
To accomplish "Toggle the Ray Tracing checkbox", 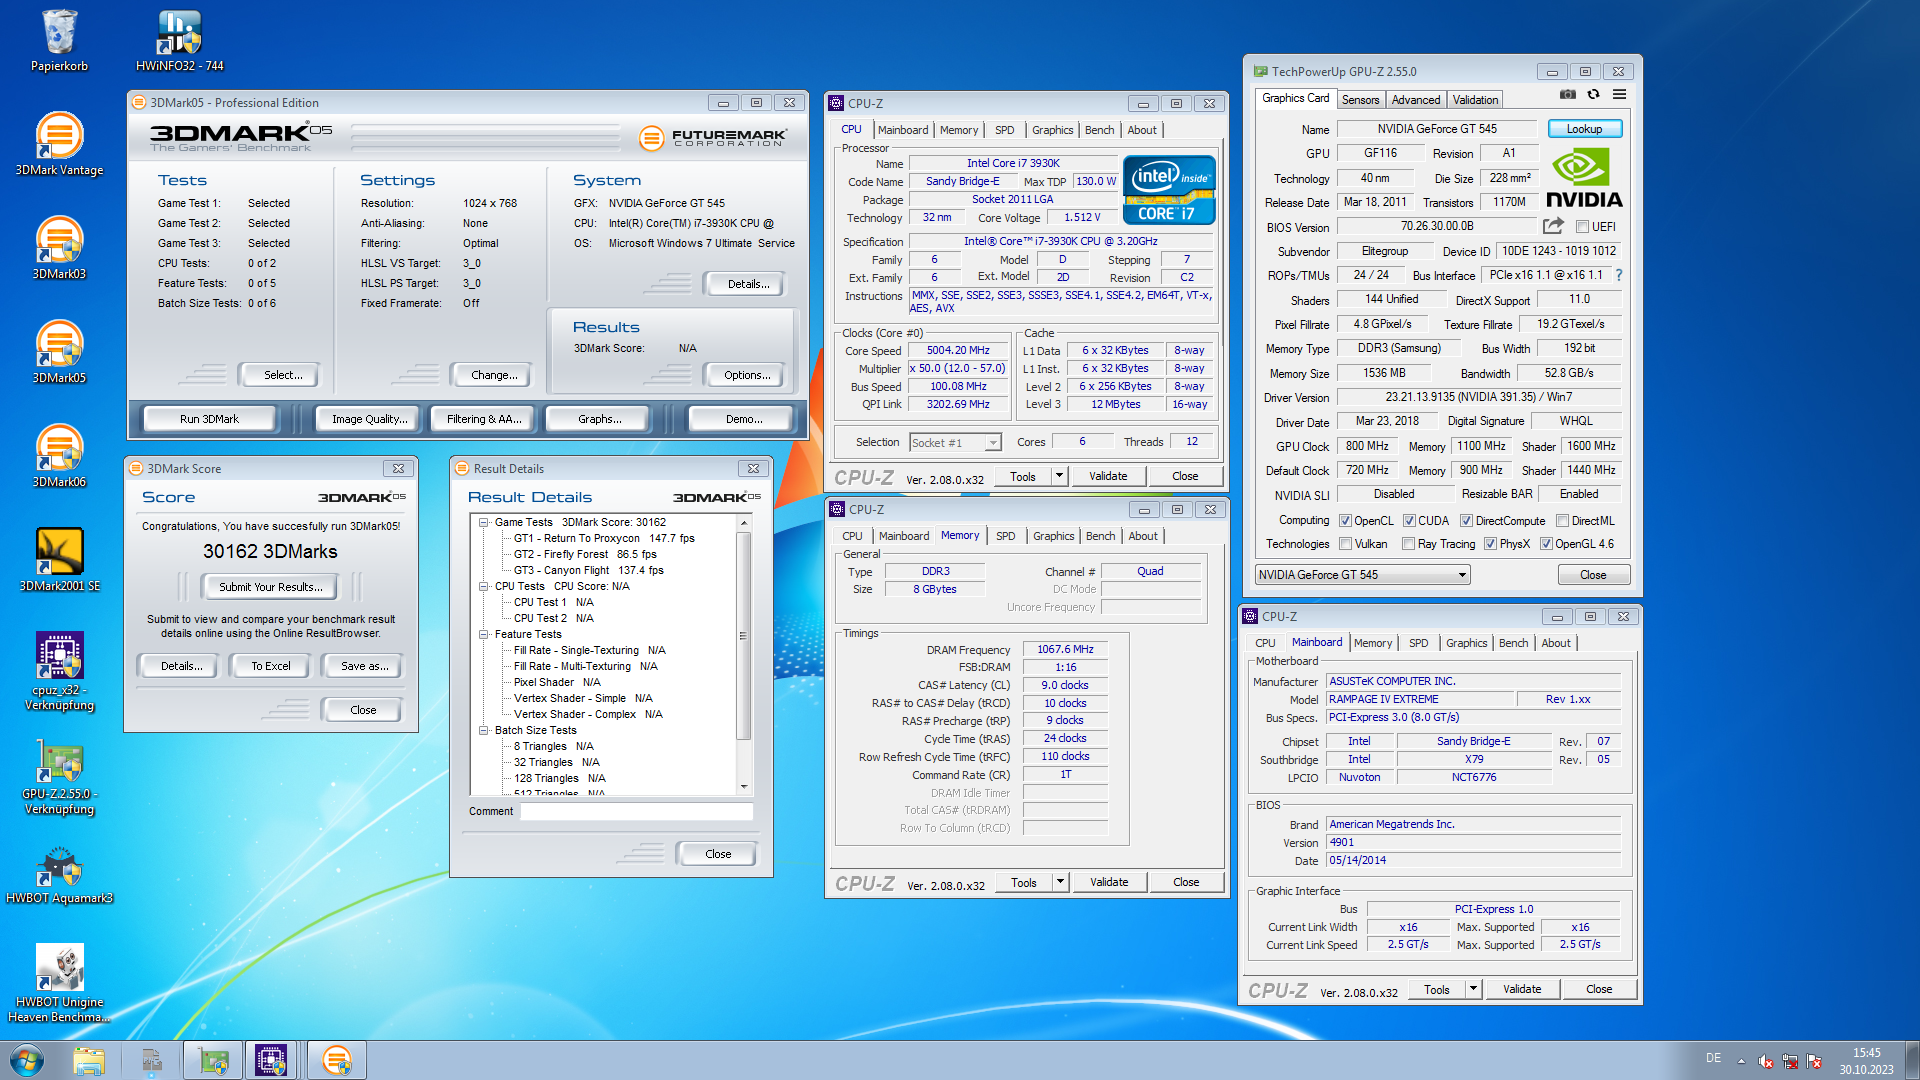I will point(1409,544).
